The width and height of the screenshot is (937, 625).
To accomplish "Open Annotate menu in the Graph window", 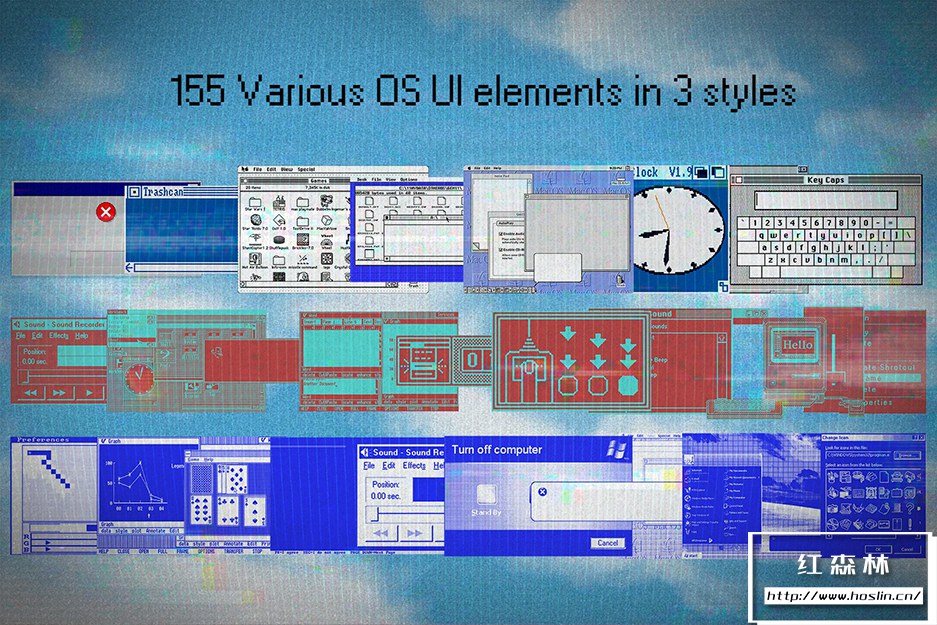I will click(155, 531).
